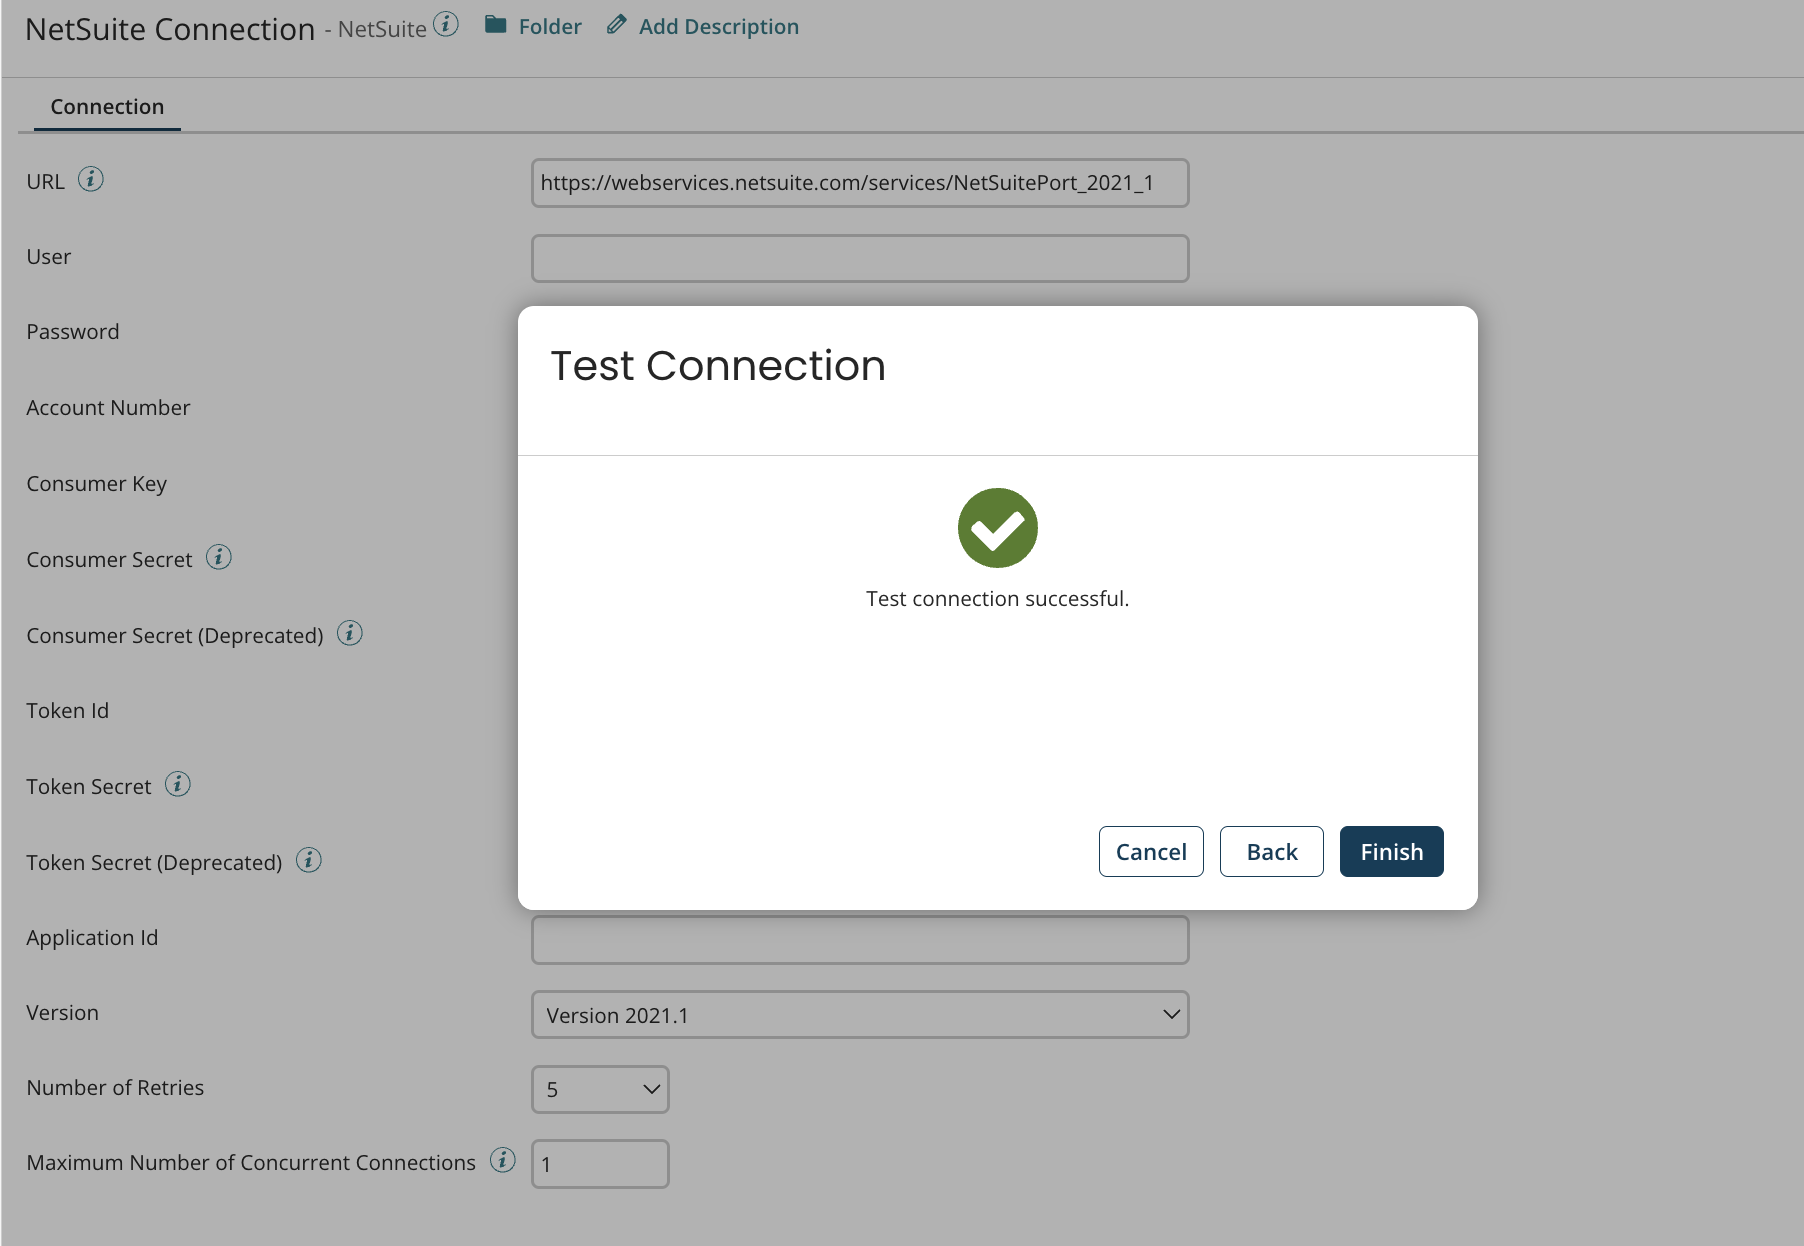Cancel the Test Connection dialog
1804x1246 pixels.
[x=1151, y=851]
